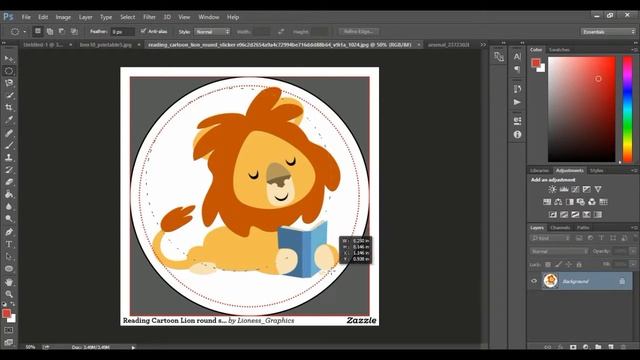Screen dimensions: 640x360
Task: Enable Add to selection mode
Action: 50,31
